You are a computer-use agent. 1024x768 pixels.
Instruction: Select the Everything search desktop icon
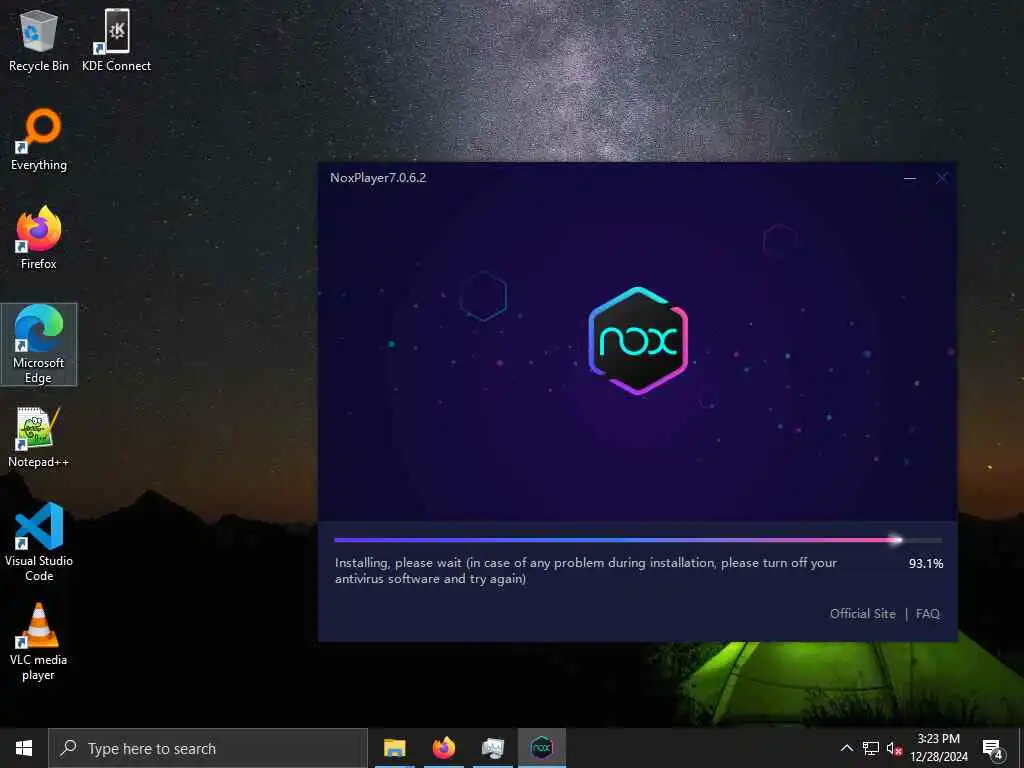(39, 140)
